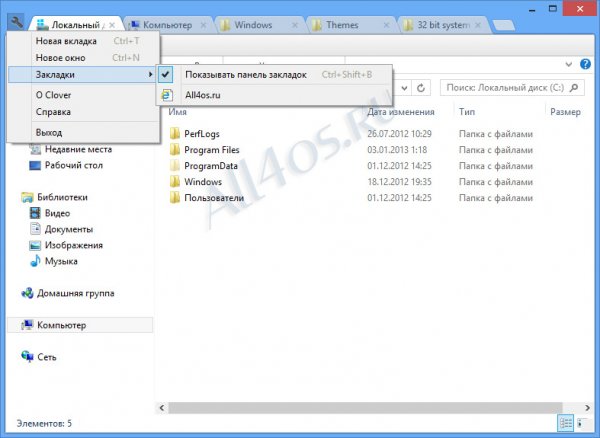
Task: Open new tab from menu (Новая вкладка)
Action: 84,41
